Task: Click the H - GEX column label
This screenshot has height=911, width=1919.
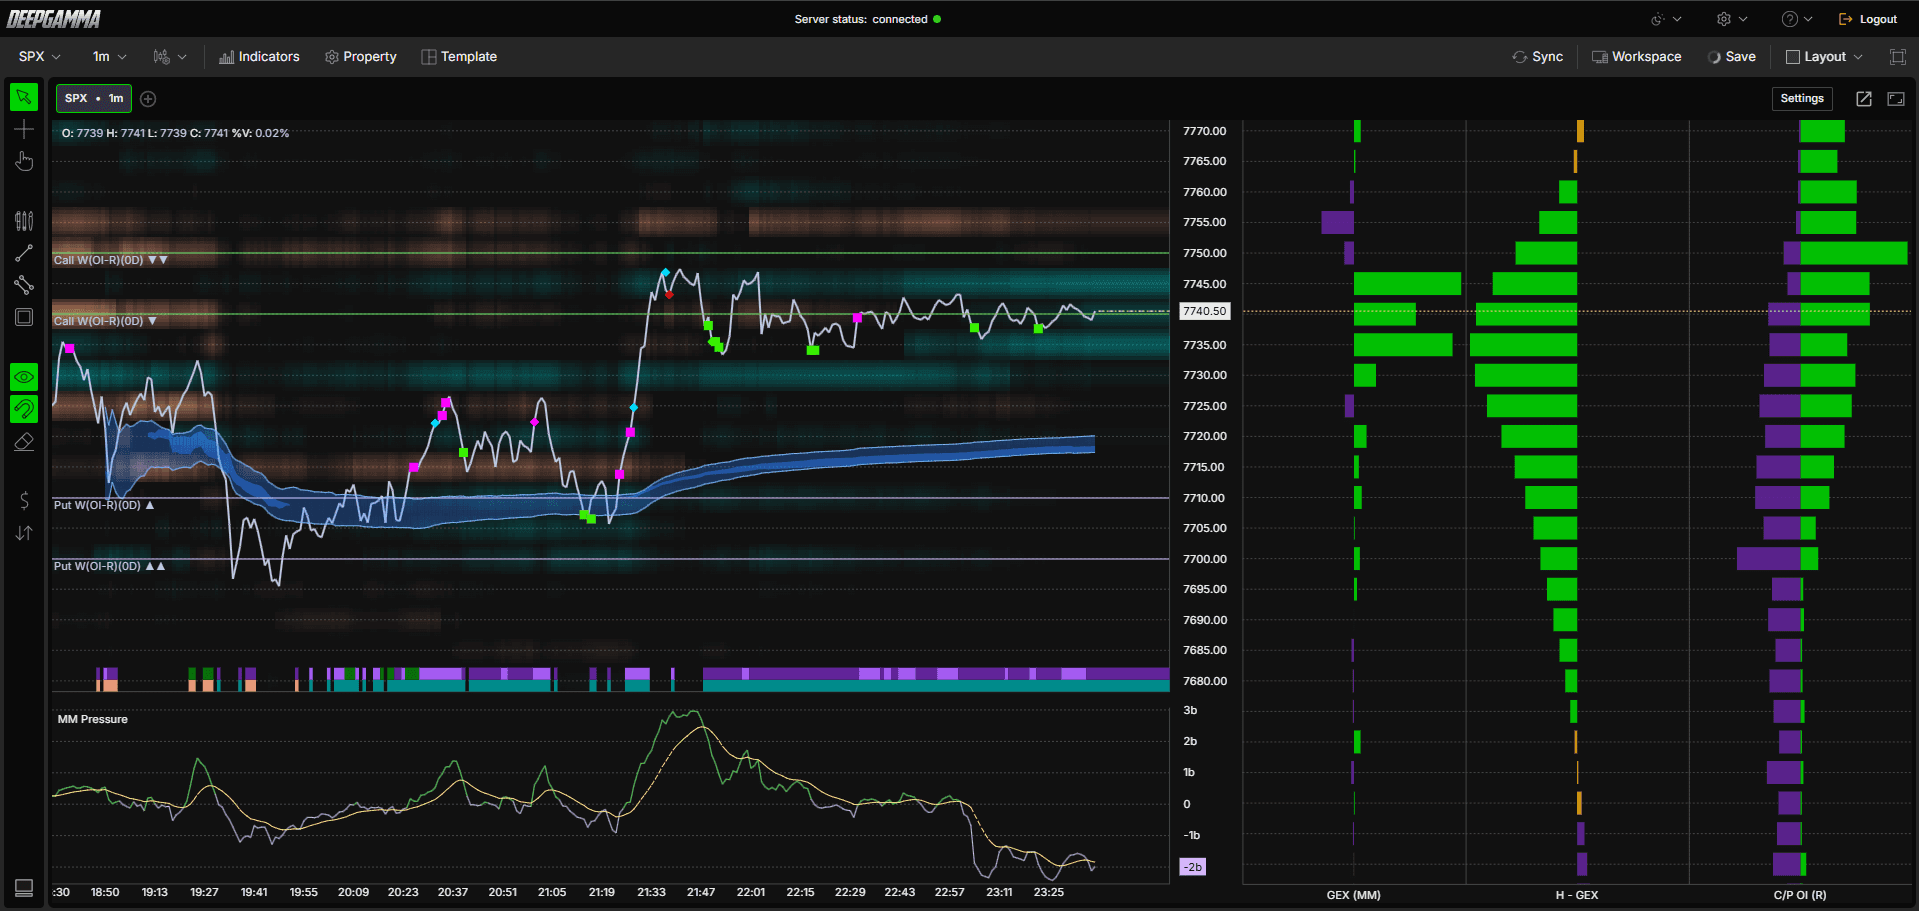Action: (1577, 895)
